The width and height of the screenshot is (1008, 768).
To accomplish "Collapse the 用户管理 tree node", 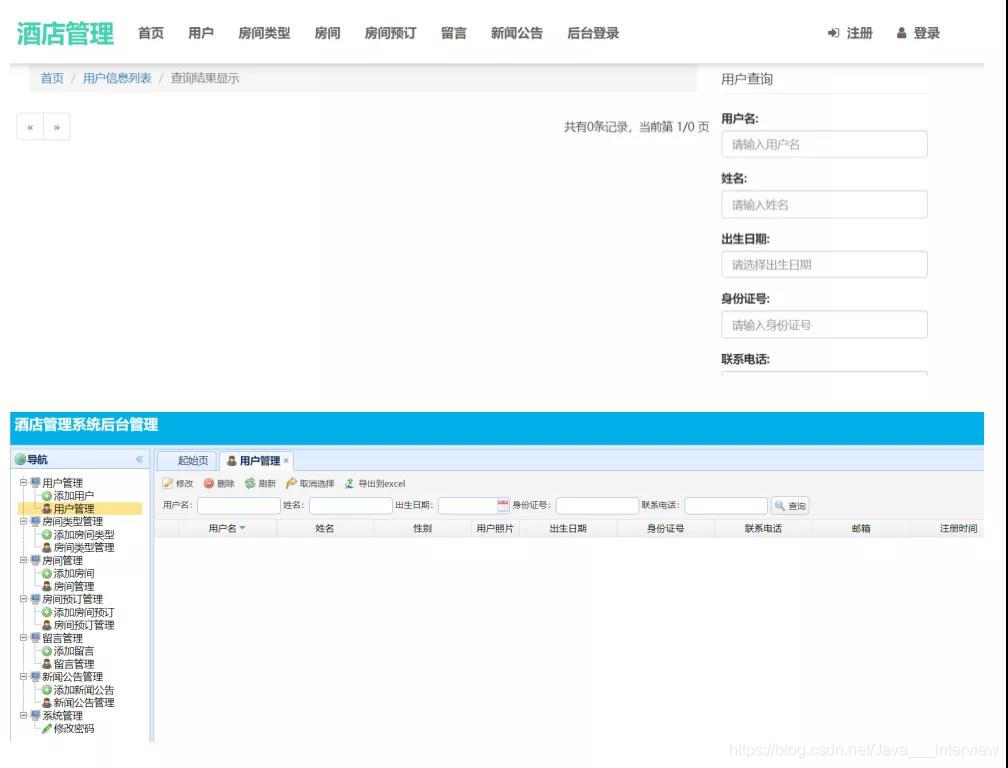I will point(23,483).
